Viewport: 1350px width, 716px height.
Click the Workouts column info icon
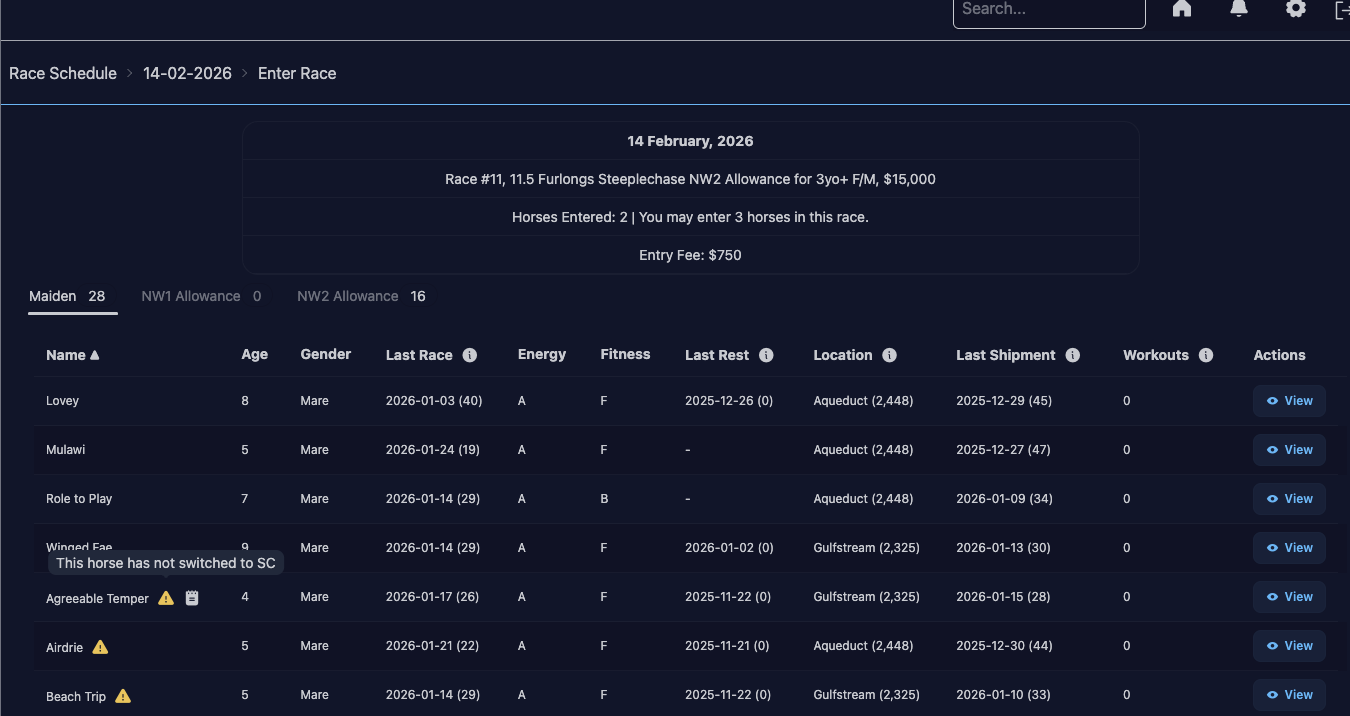1206,355
